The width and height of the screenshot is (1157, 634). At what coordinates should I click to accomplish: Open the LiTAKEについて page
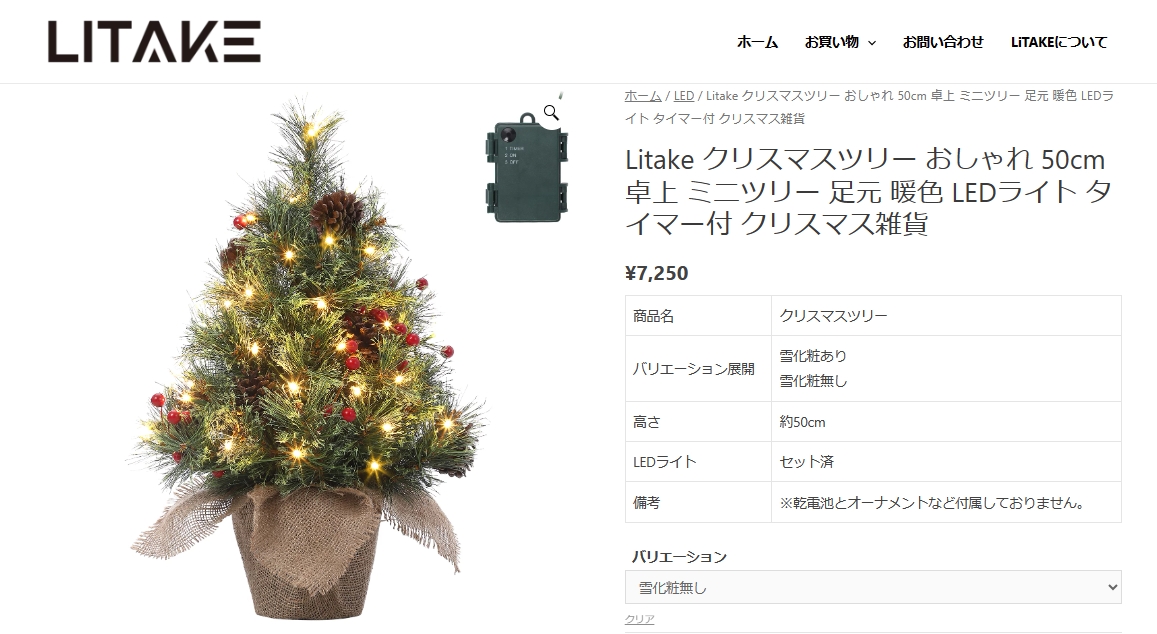pyautogui.click(x=1059, y=42)
